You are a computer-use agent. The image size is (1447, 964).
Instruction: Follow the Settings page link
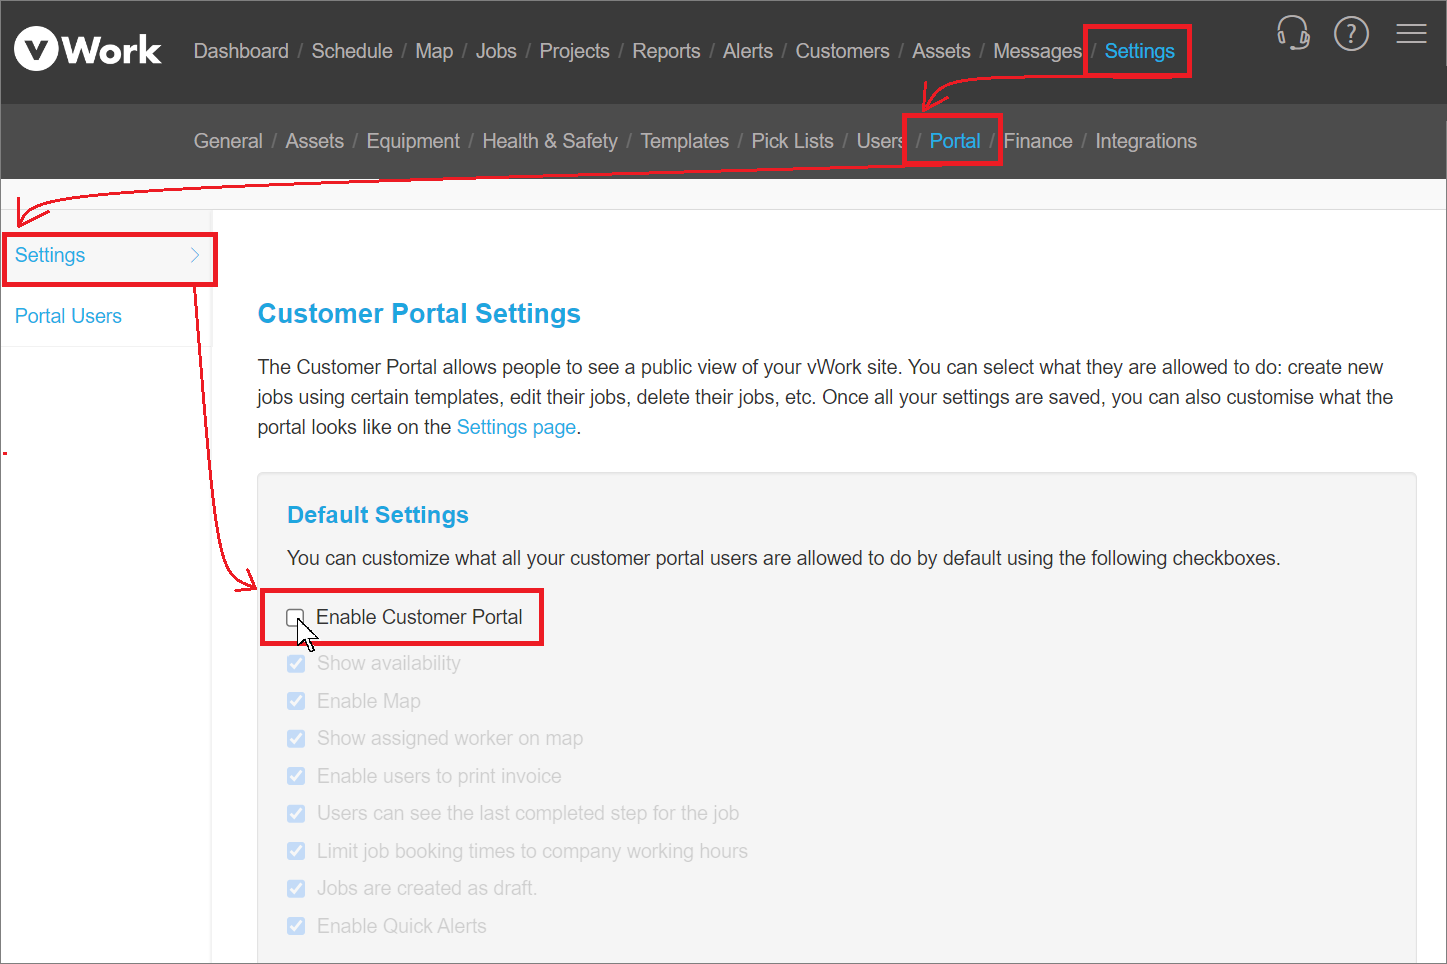(x=516, y=427)
